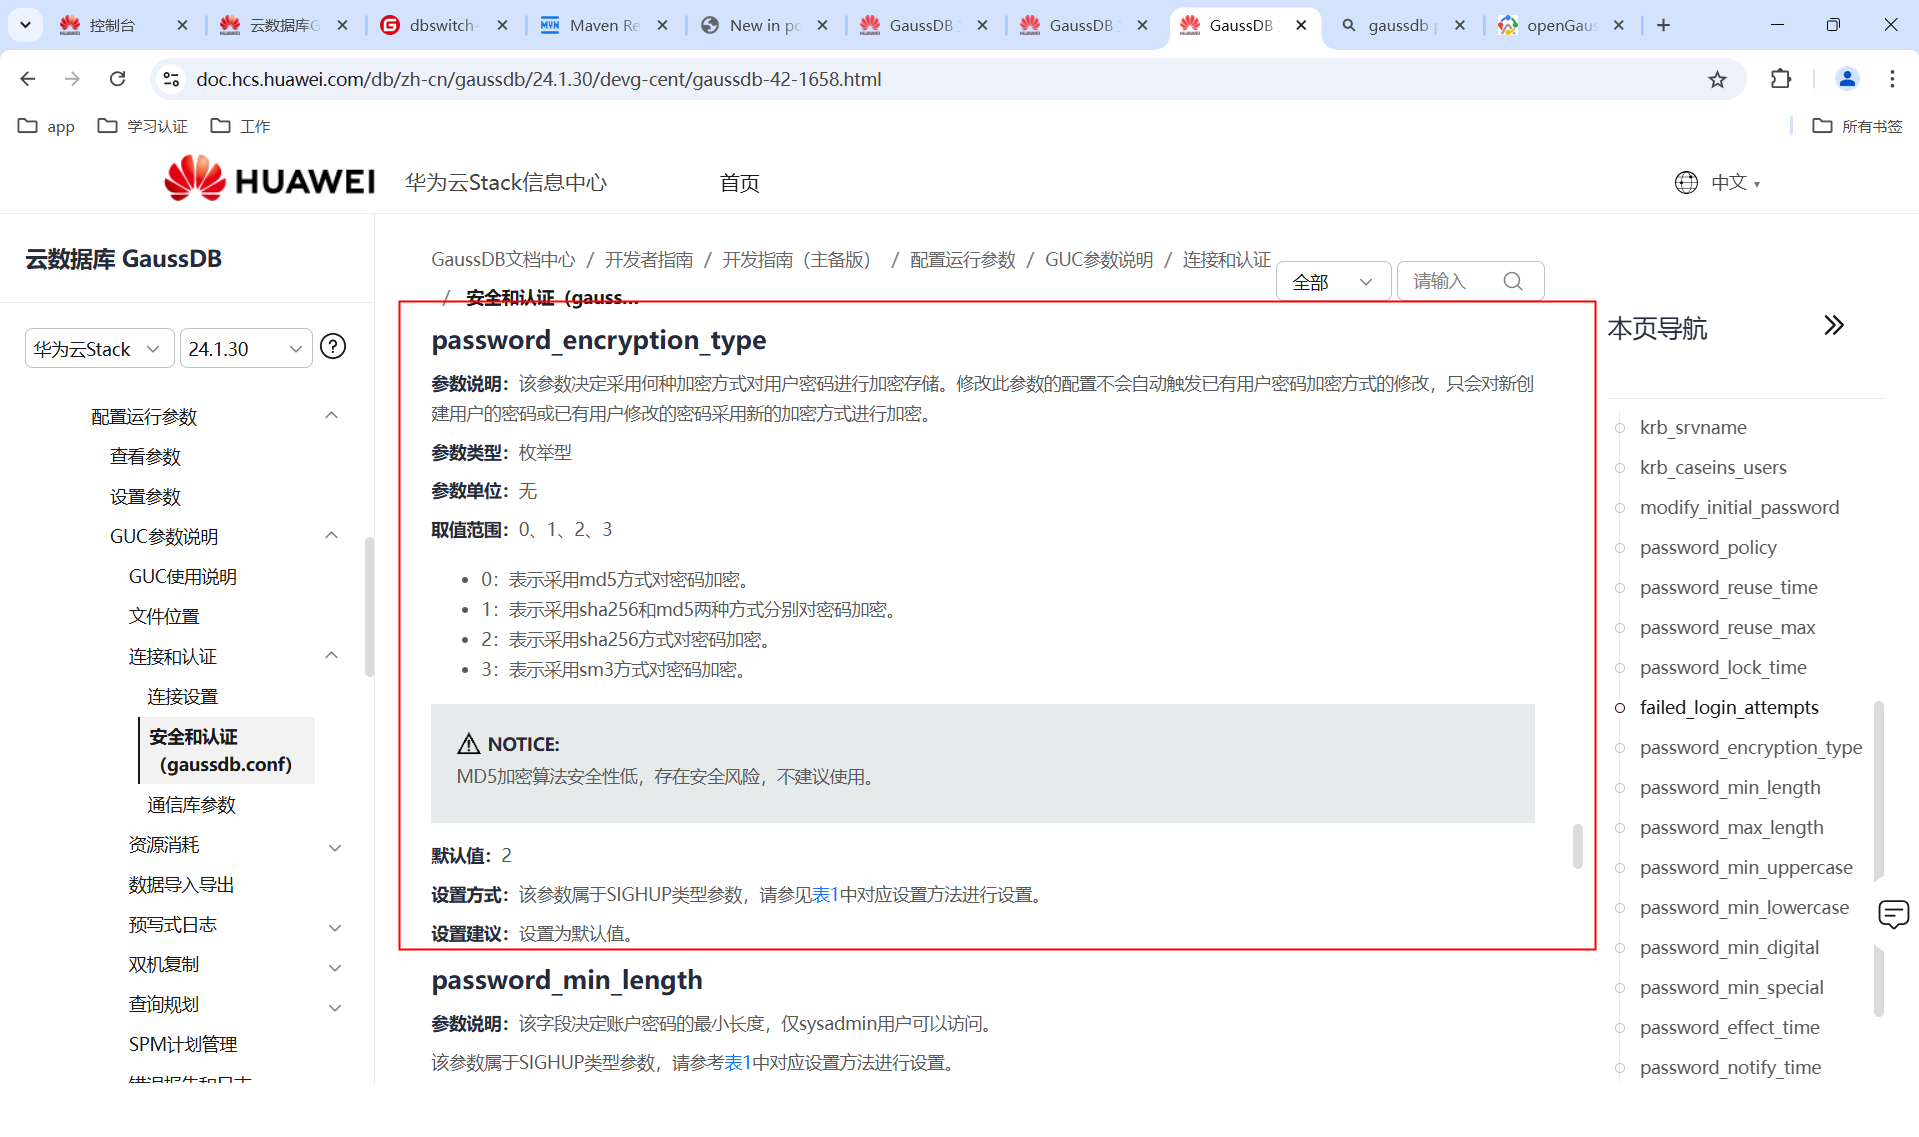This screenshot has width=1919, height=1137.
Task: Click the help question mark icon
Action: click(x=333, y=347)
